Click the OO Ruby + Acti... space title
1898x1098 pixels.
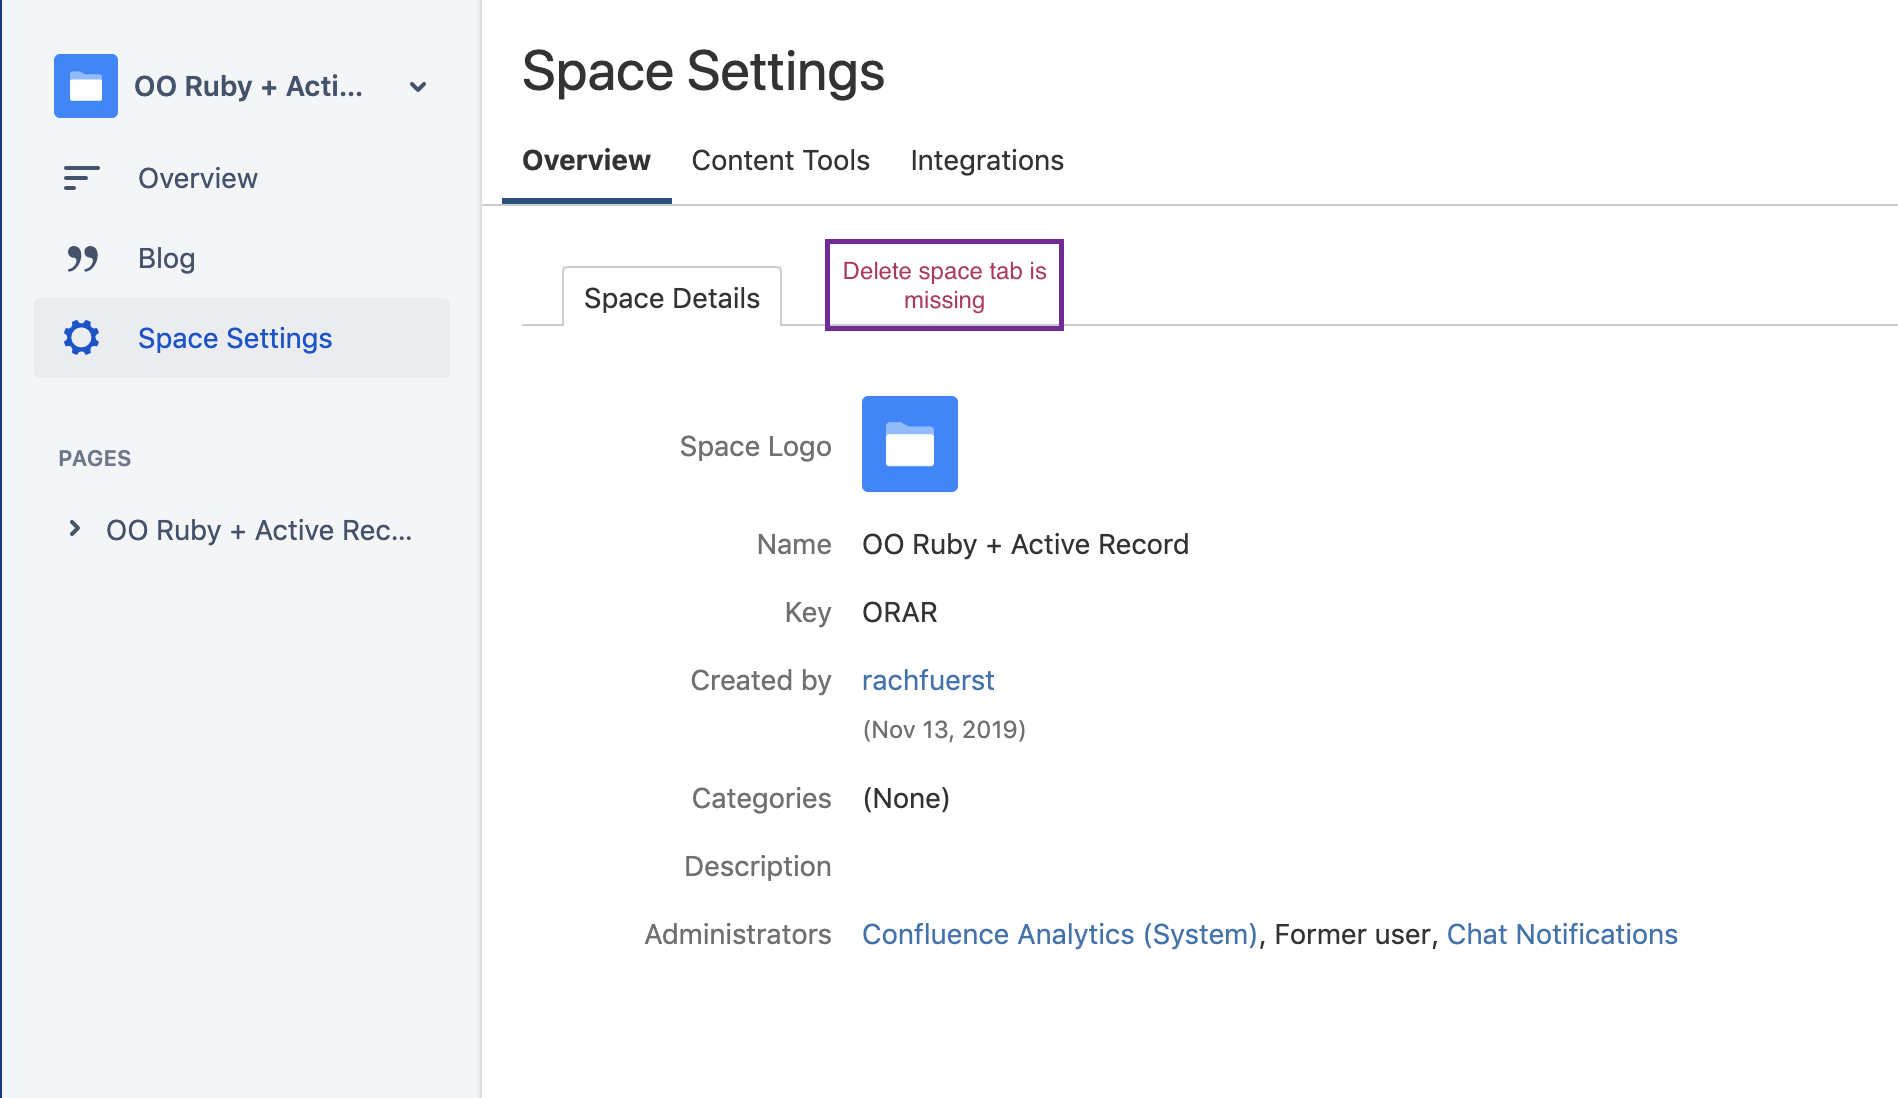248,86
